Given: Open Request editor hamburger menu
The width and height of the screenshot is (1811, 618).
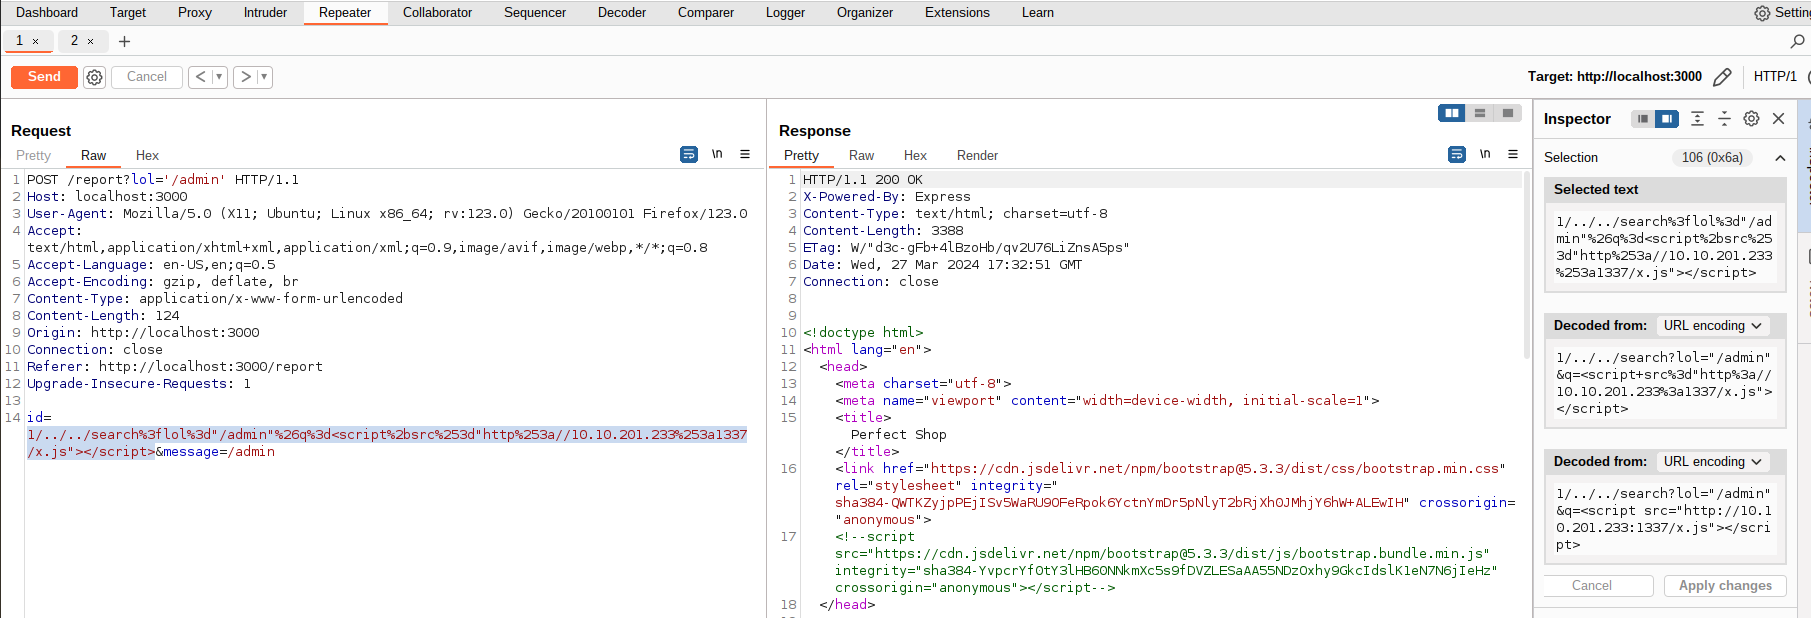Looking at the screenshot, I should [745, 154].
